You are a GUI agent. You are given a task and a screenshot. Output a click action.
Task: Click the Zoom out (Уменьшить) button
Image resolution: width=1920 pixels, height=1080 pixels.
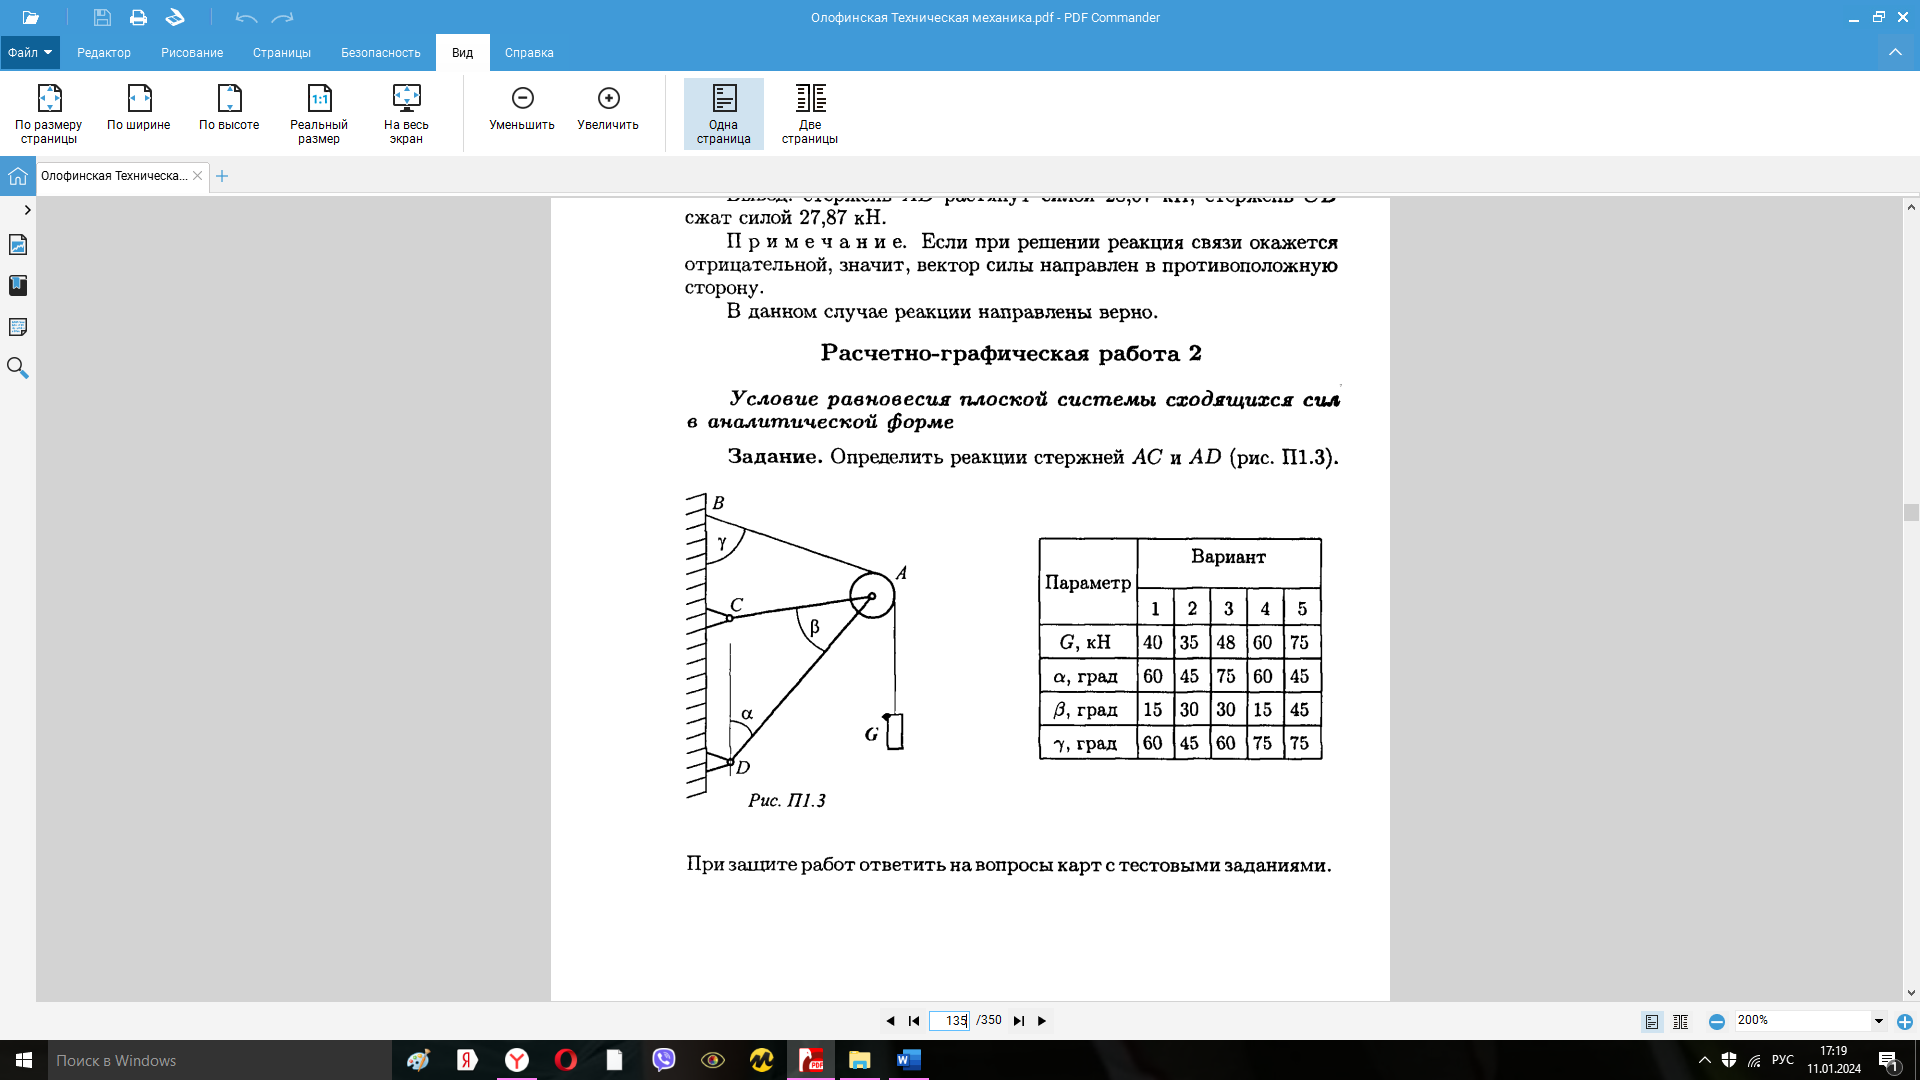click(x=522, y=99)
